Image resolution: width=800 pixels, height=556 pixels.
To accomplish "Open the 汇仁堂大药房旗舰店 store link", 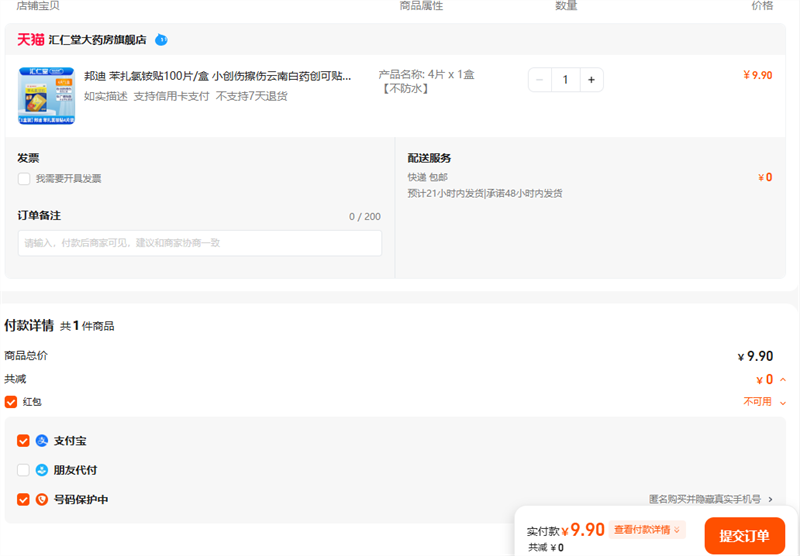I will (97, 40).
